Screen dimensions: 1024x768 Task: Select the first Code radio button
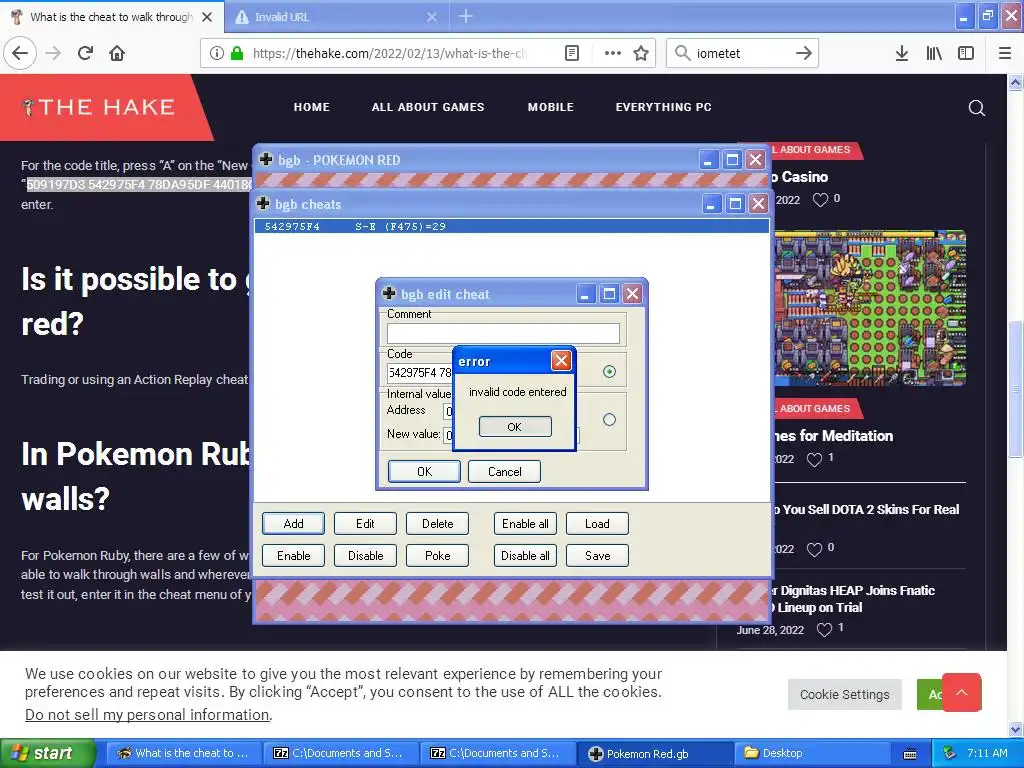coord(609,372)
